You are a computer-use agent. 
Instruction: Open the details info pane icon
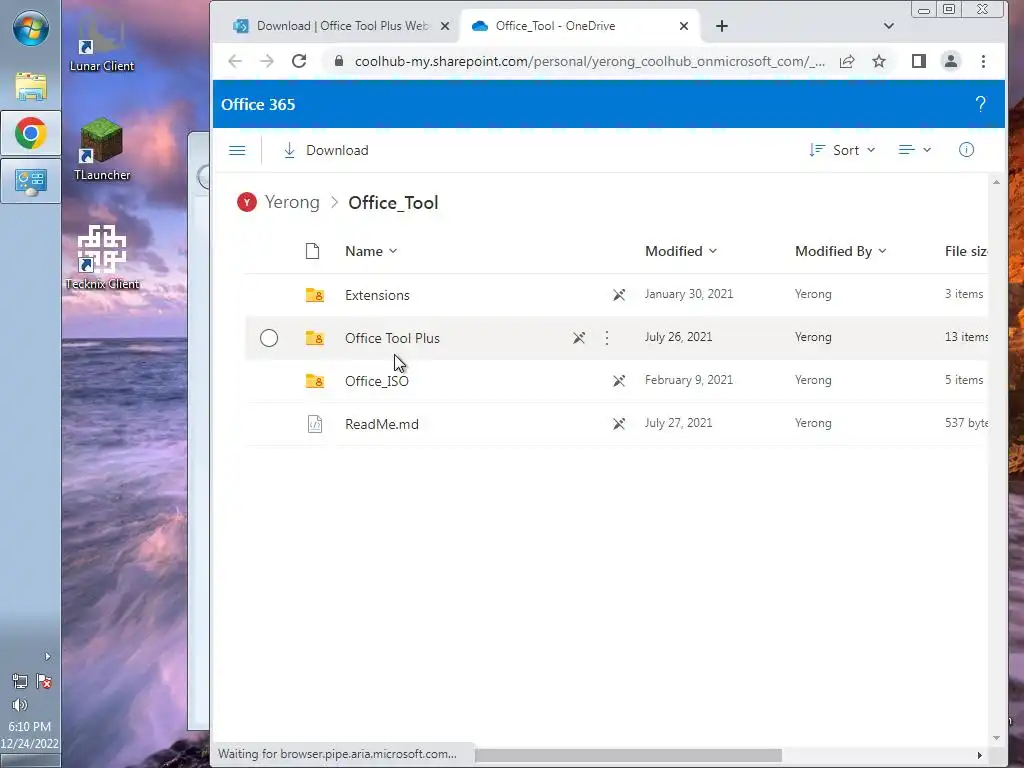966,150
